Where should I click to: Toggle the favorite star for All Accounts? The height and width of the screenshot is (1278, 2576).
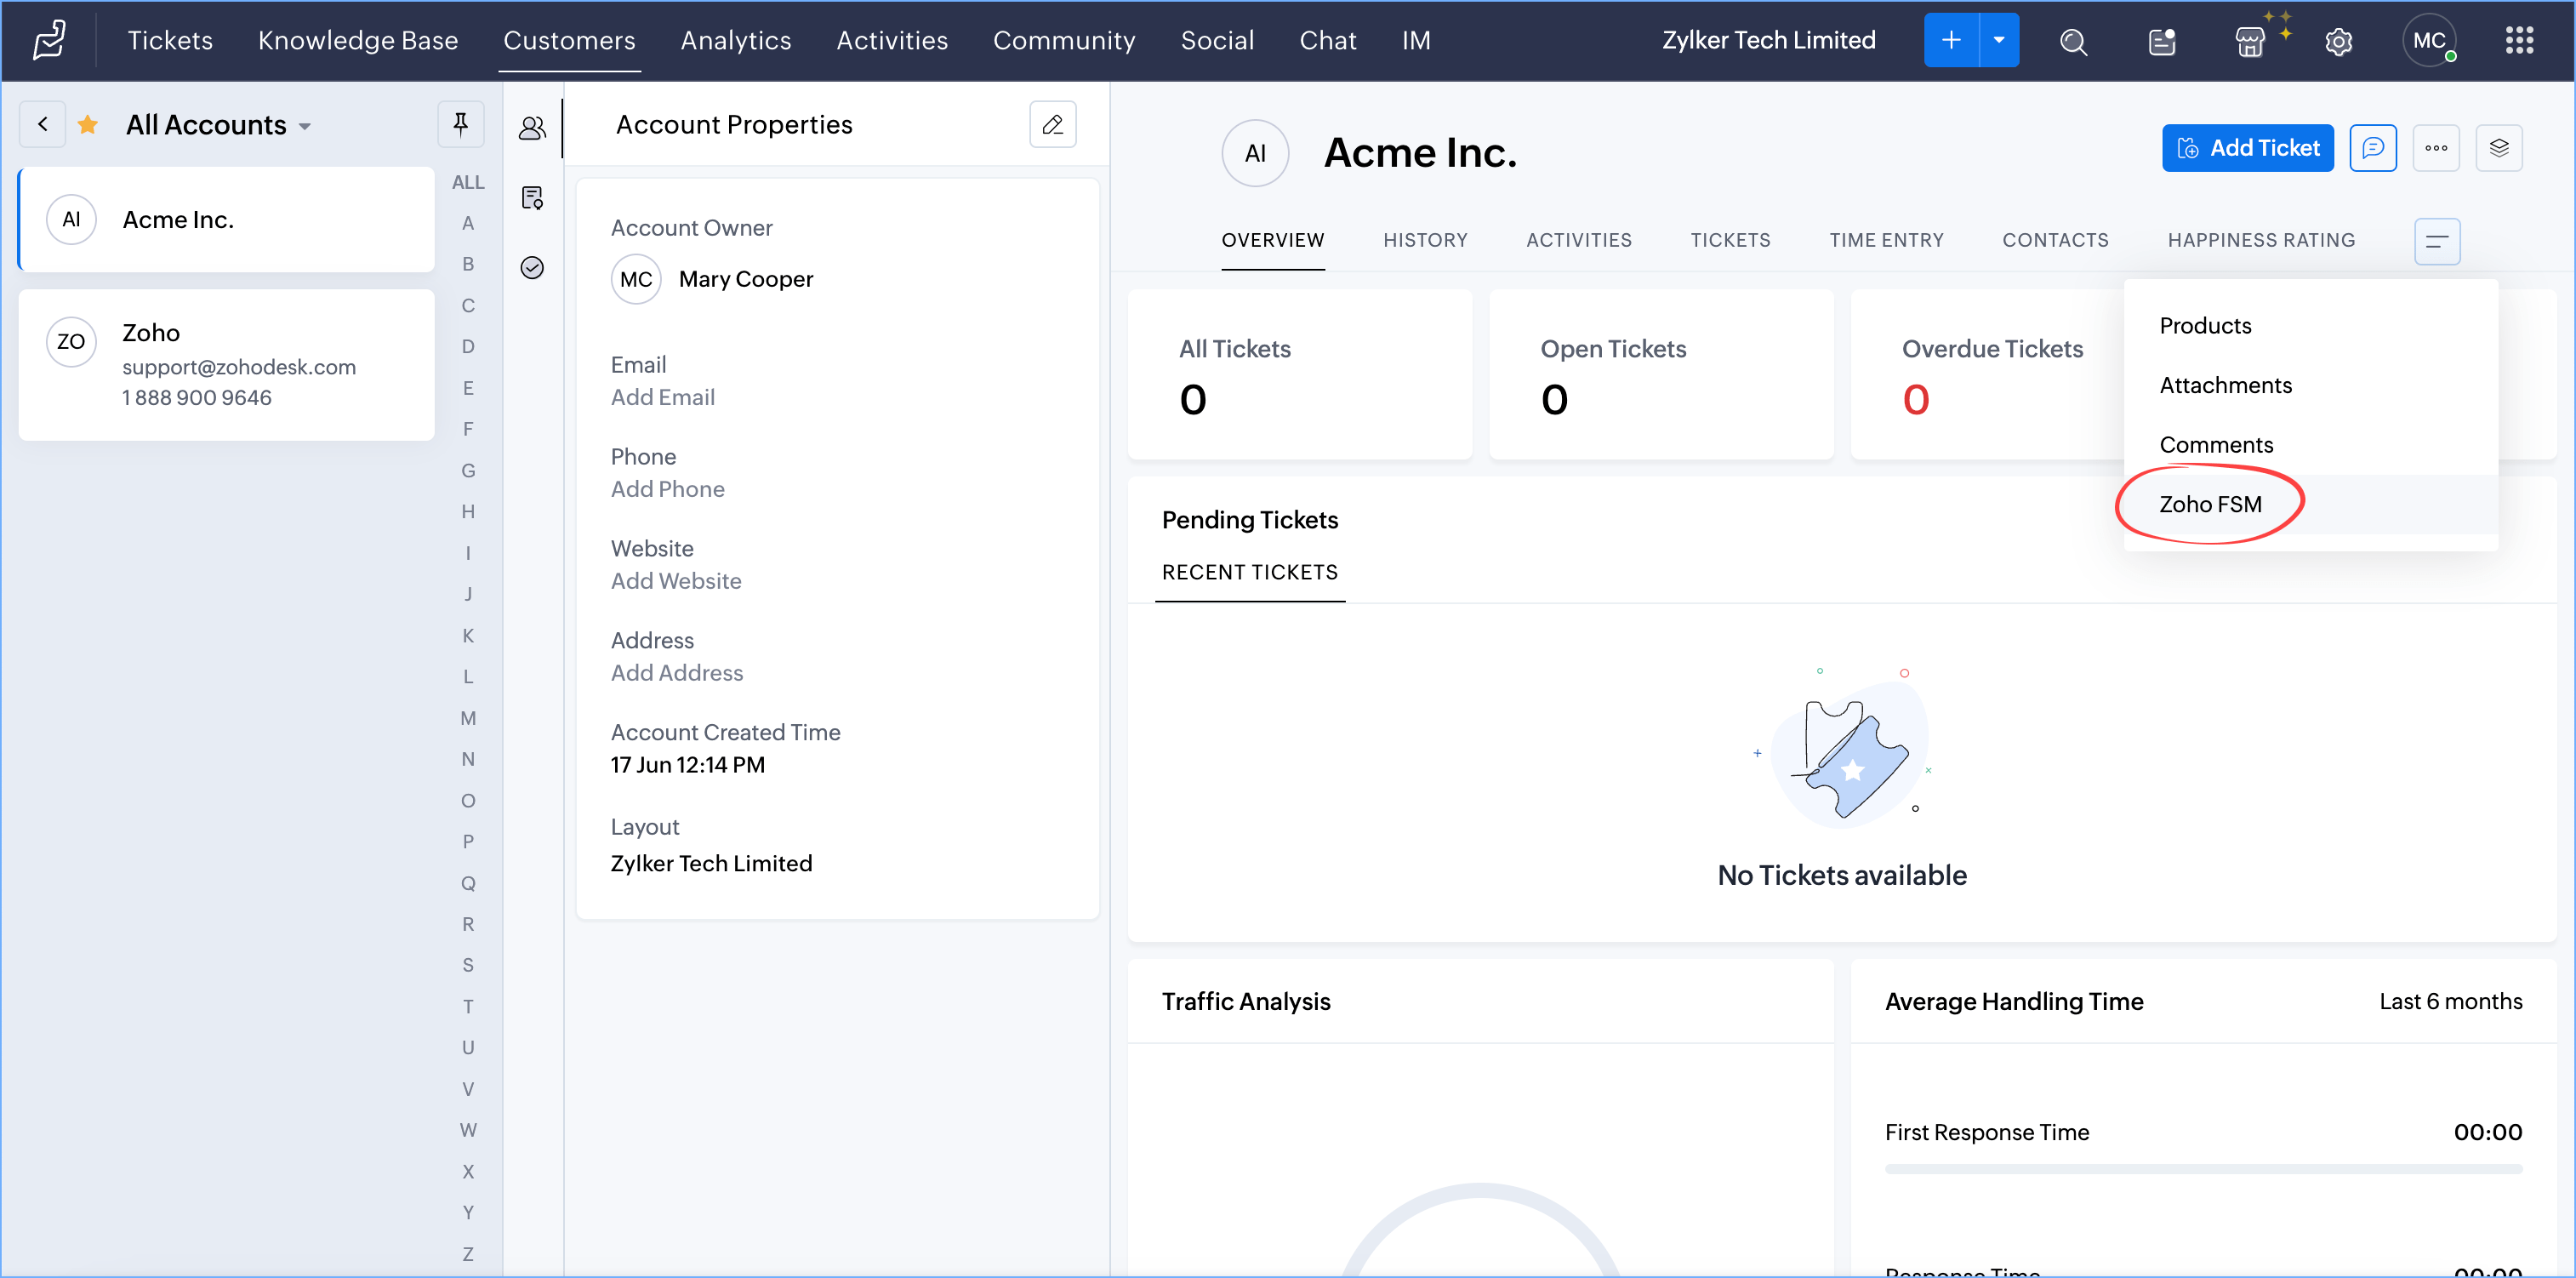point(88,124)
